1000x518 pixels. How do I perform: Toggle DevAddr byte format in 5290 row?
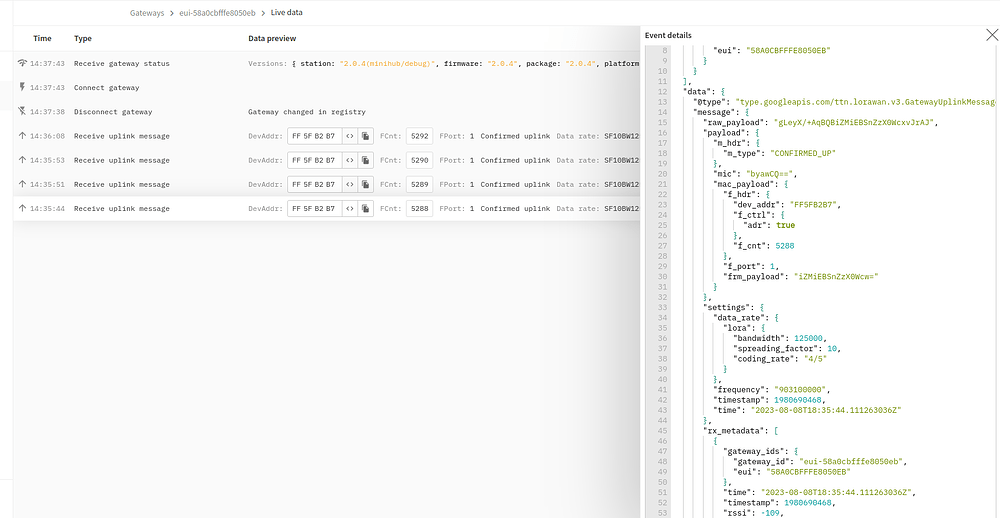point(350,160)
